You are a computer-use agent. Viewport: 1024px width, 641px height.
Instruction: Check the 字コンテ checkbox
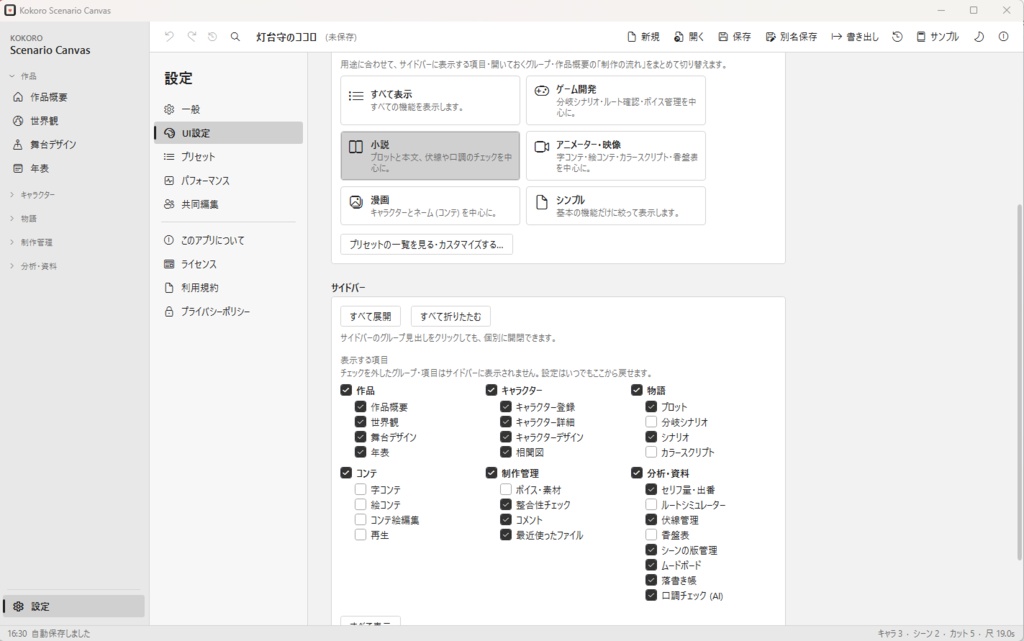point(360,489)
